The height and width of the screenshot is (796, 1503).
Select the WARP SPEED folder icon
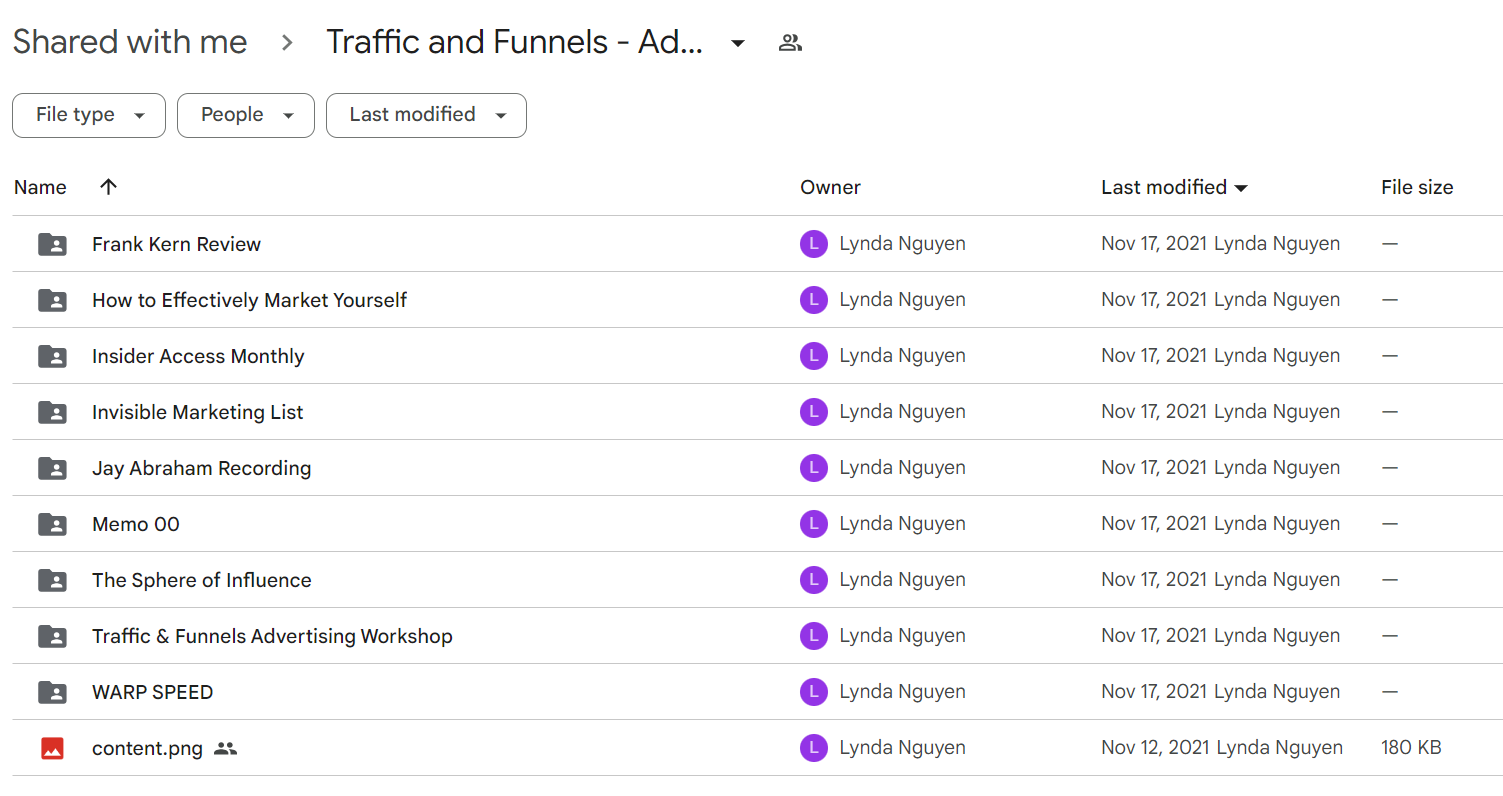pyautogui.click(x=52, y=692)
